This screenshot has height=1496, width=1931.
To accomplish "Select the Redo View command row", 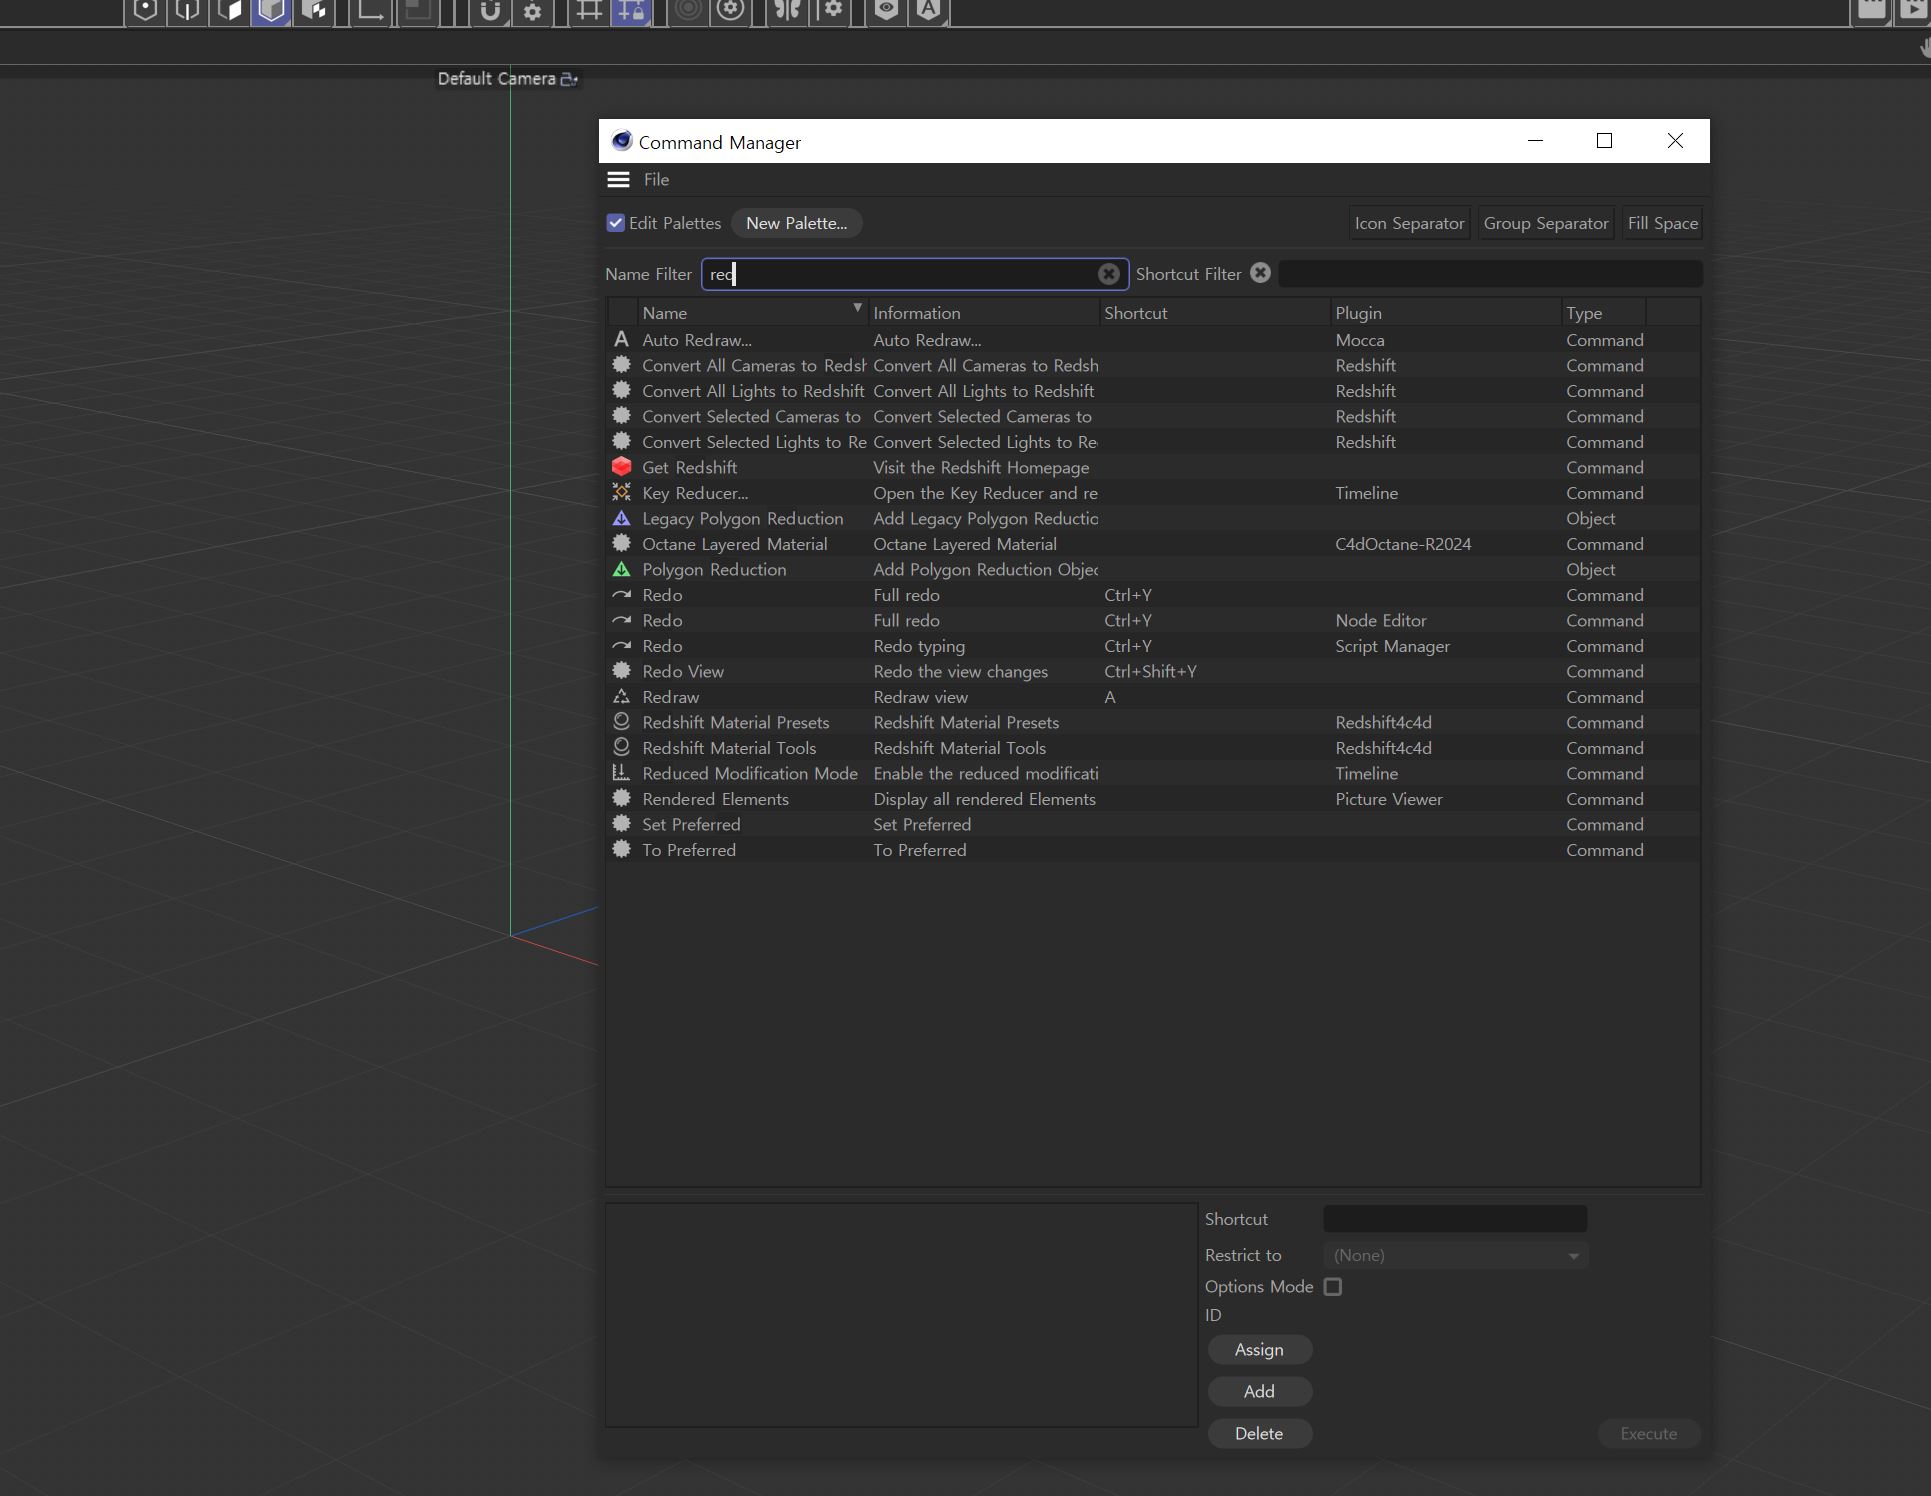I will [x=1153, y=671].
